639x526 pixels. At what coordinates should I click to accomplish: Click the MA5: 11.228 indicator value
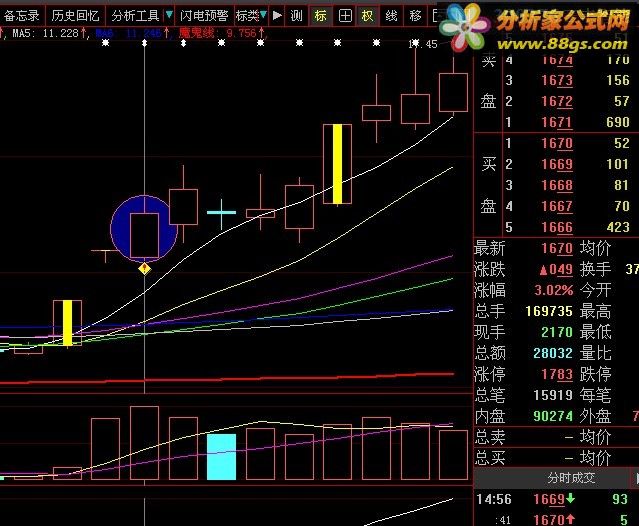click(46, 33)
